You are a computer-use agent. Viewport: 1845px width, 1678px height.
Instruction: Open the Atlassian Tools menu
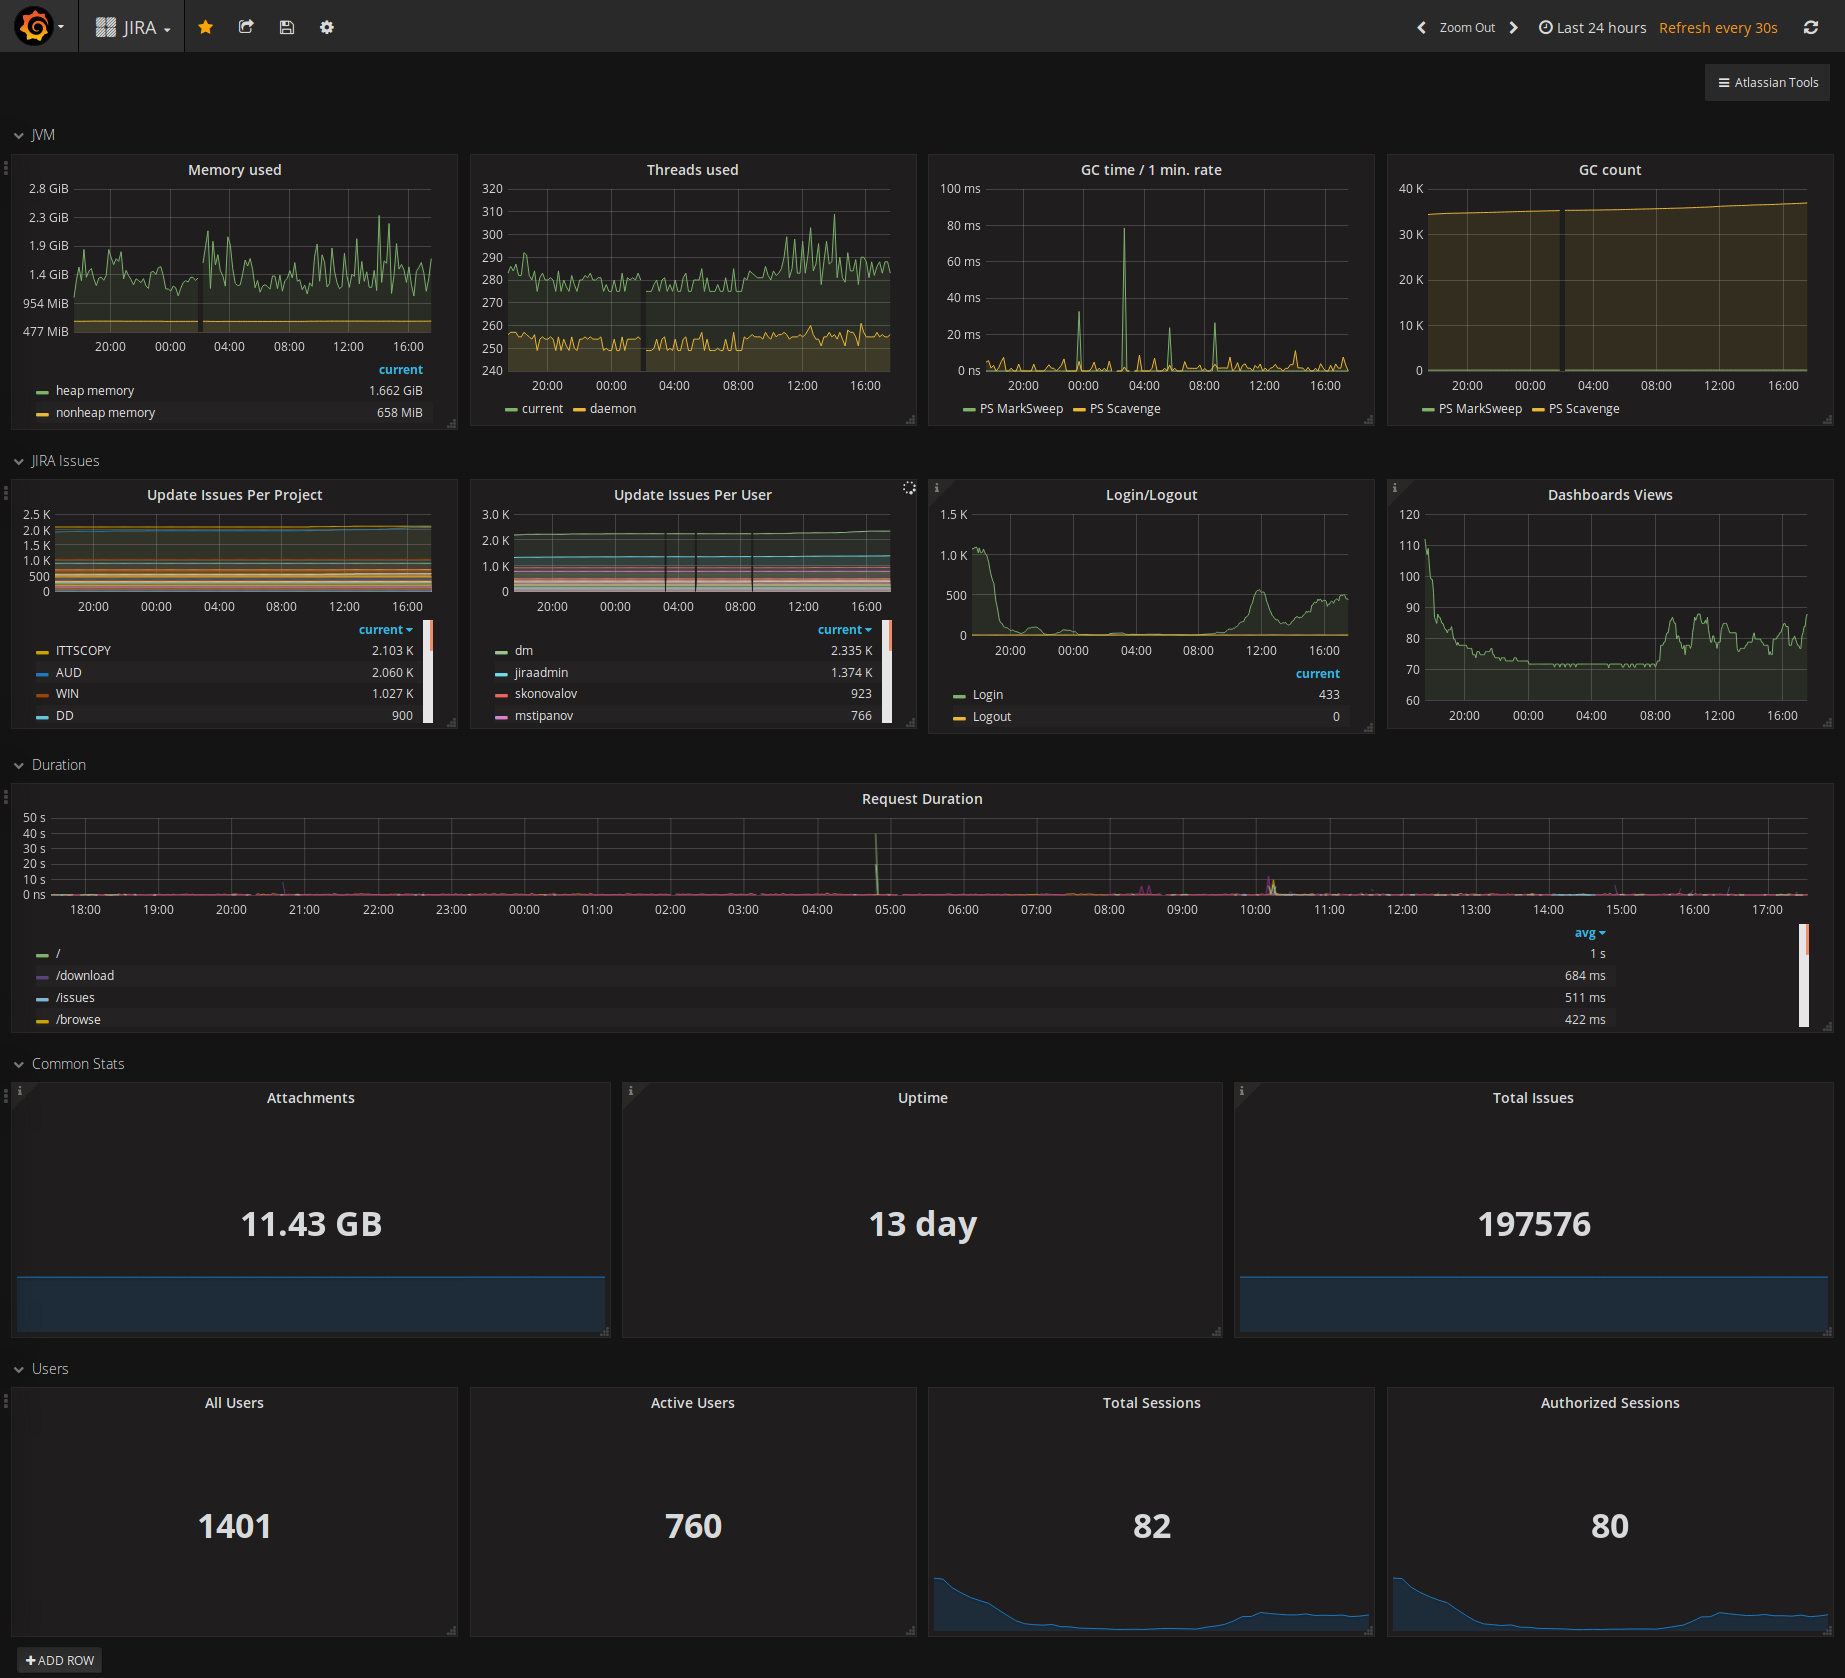pyautogui.click(x=1766, y=82)
